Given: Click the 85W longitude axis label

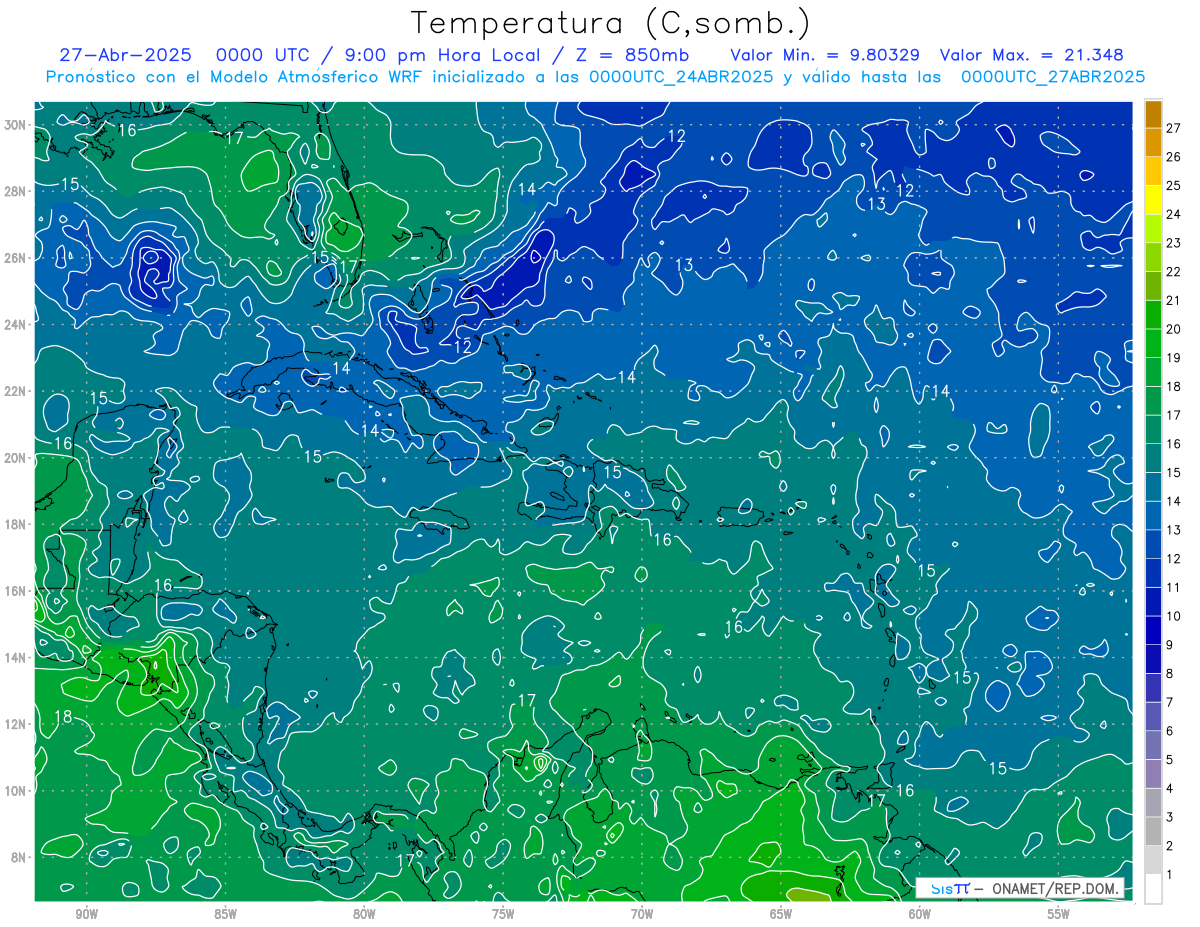Looking at the screenshot, I should click(225, 914).
